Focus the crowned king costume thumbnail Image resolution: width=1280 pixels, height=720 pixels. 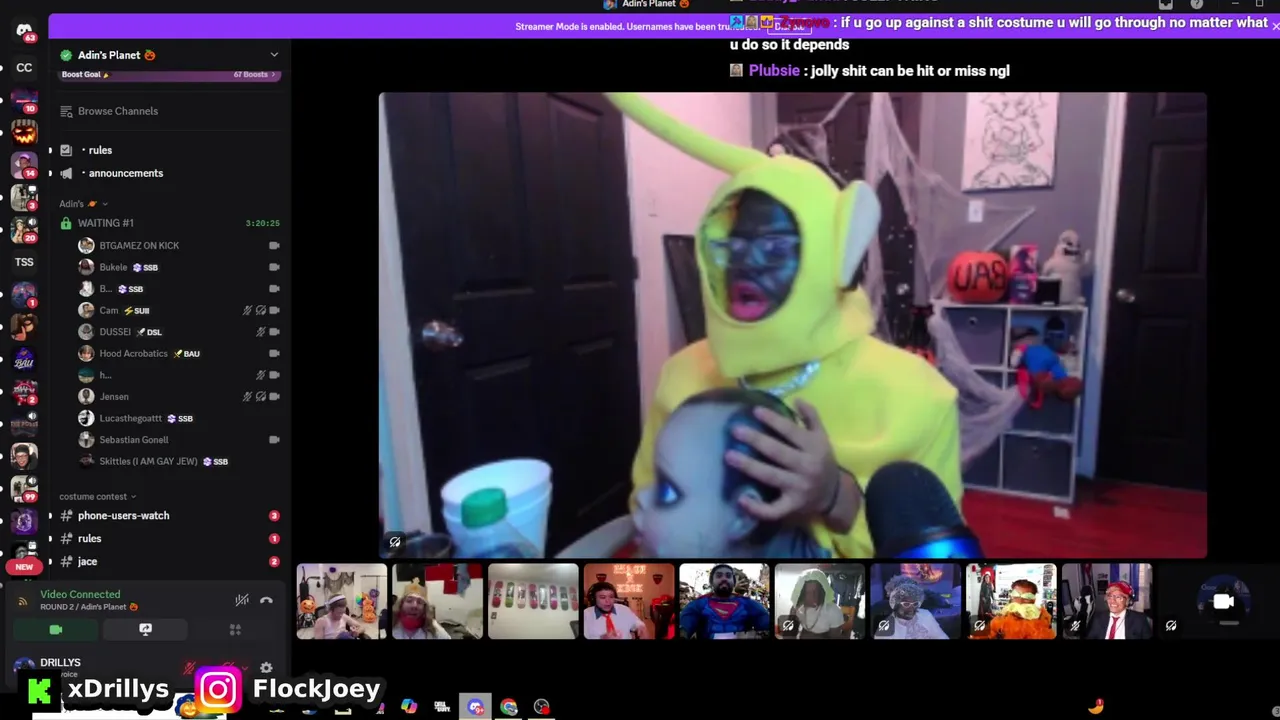point(437,601)
